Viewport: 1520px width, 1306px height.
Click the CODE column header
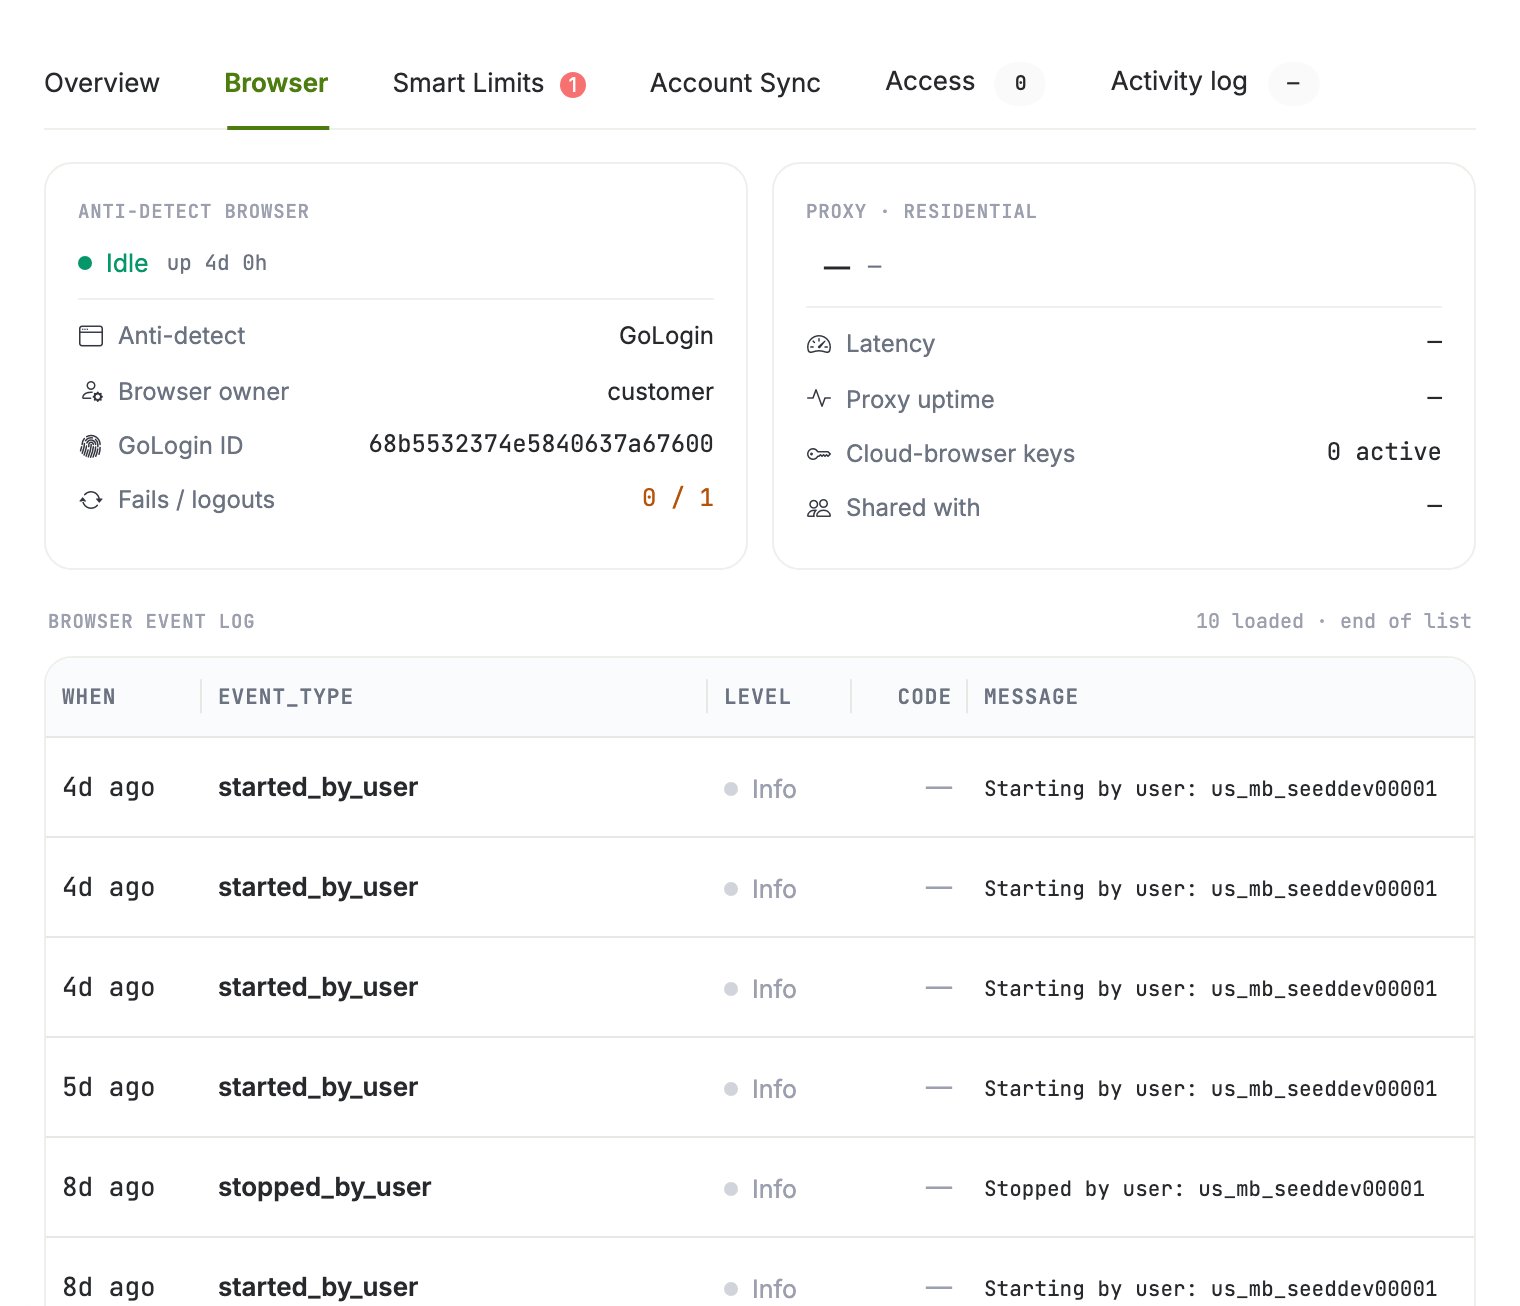click(x=924, y=697)
